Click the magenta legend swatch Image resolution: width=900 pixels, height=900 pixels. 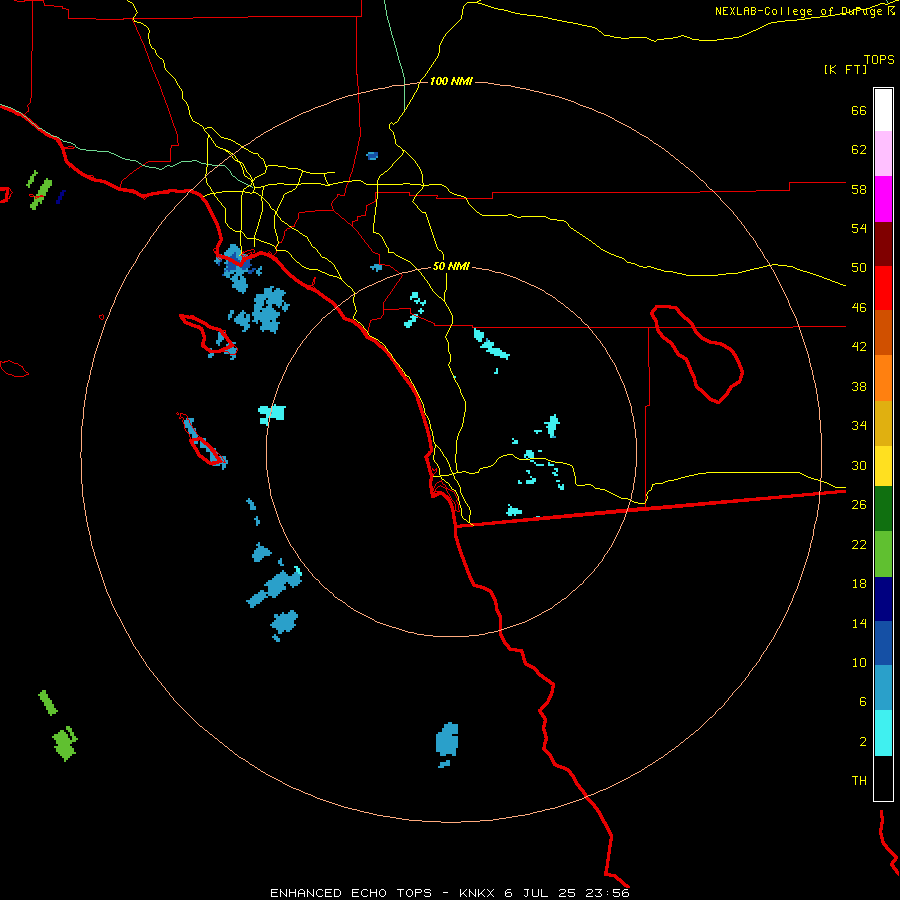883,199
